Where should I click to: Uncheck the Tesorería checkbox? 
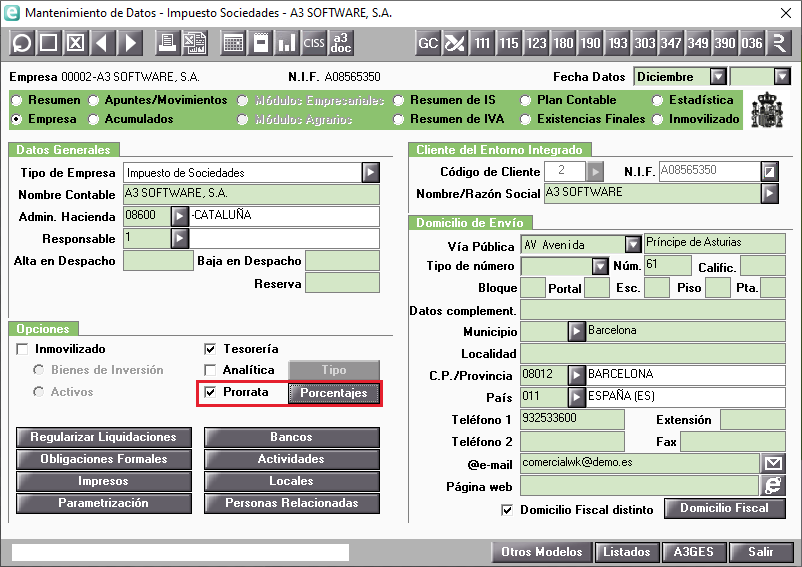(x=210, y=349)
